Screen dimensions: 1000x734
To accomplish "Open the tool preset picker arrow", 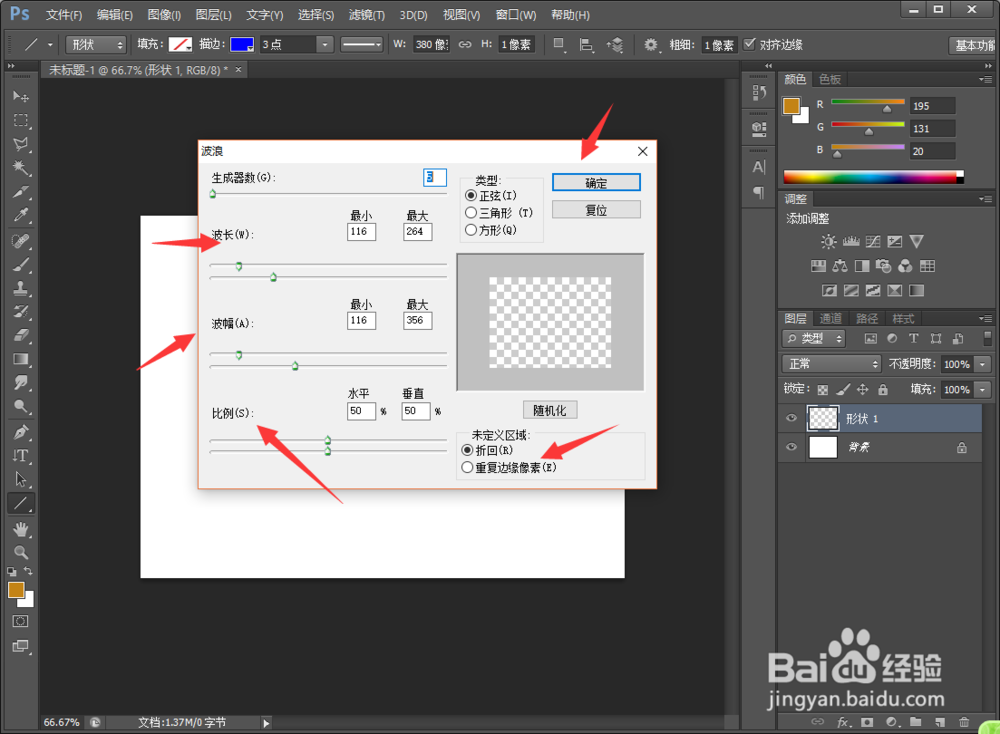I will tap(50, 45).
